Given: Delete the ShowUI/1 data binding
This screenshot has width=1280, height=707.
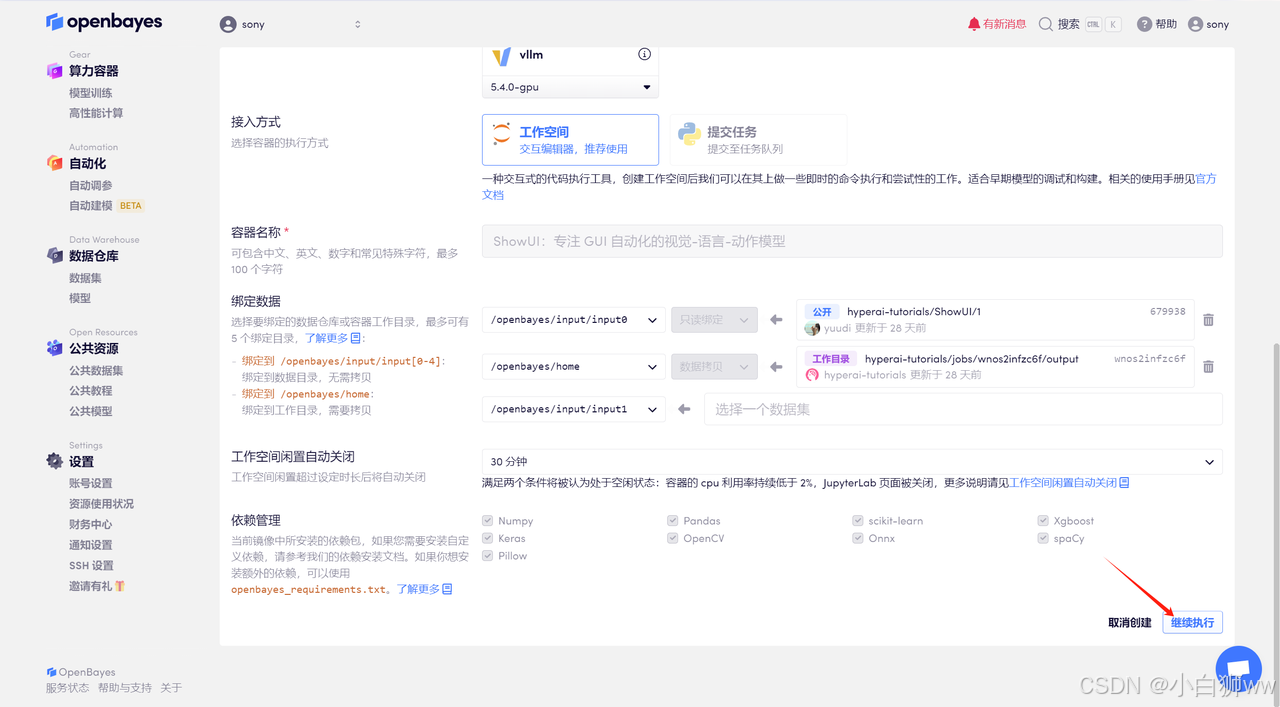Looking at the screenshot, I should click(x=1208, y=319).
